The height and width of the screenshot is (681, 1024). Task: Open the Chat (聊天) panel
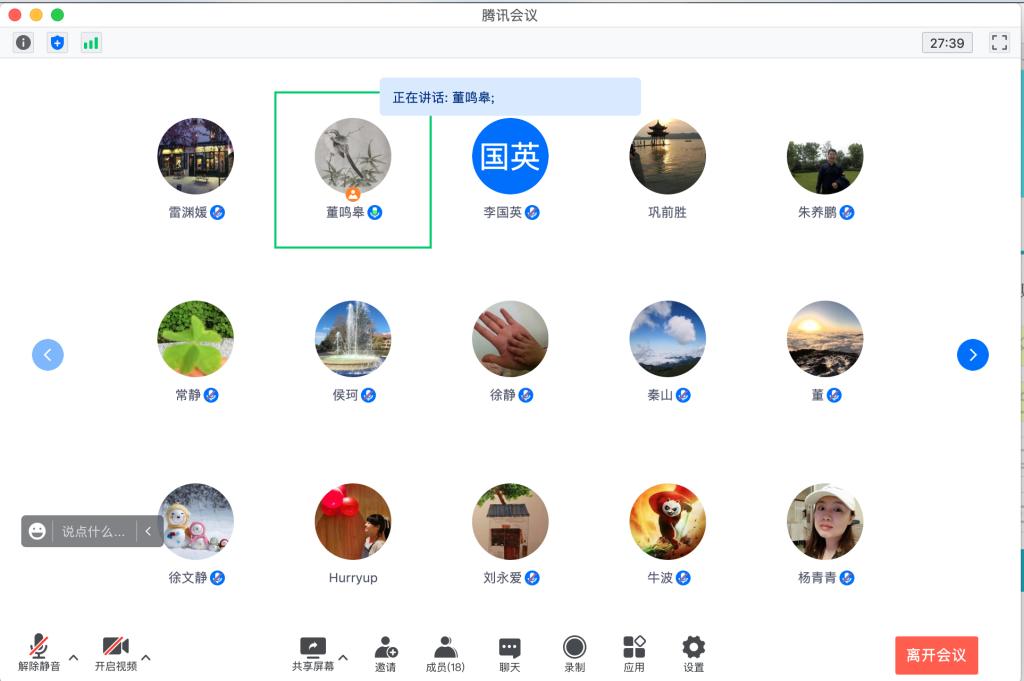[x=510, y=653]
